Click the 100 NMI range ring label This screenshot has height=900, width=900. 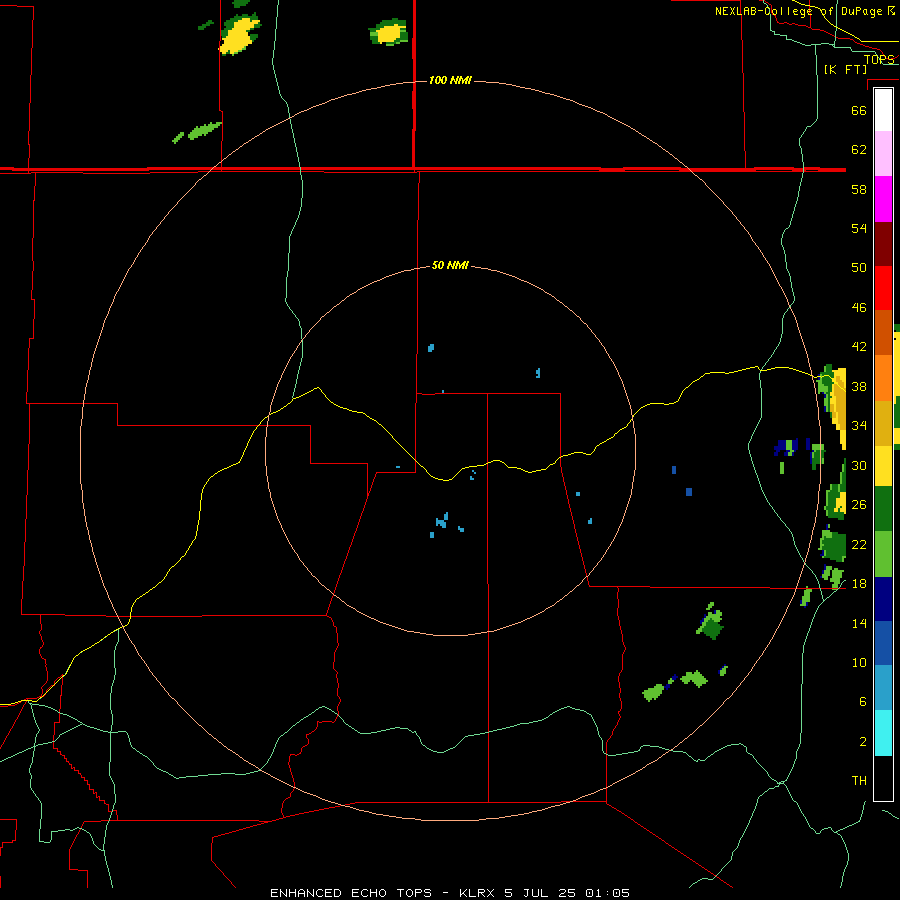click(x=450, y=80)
